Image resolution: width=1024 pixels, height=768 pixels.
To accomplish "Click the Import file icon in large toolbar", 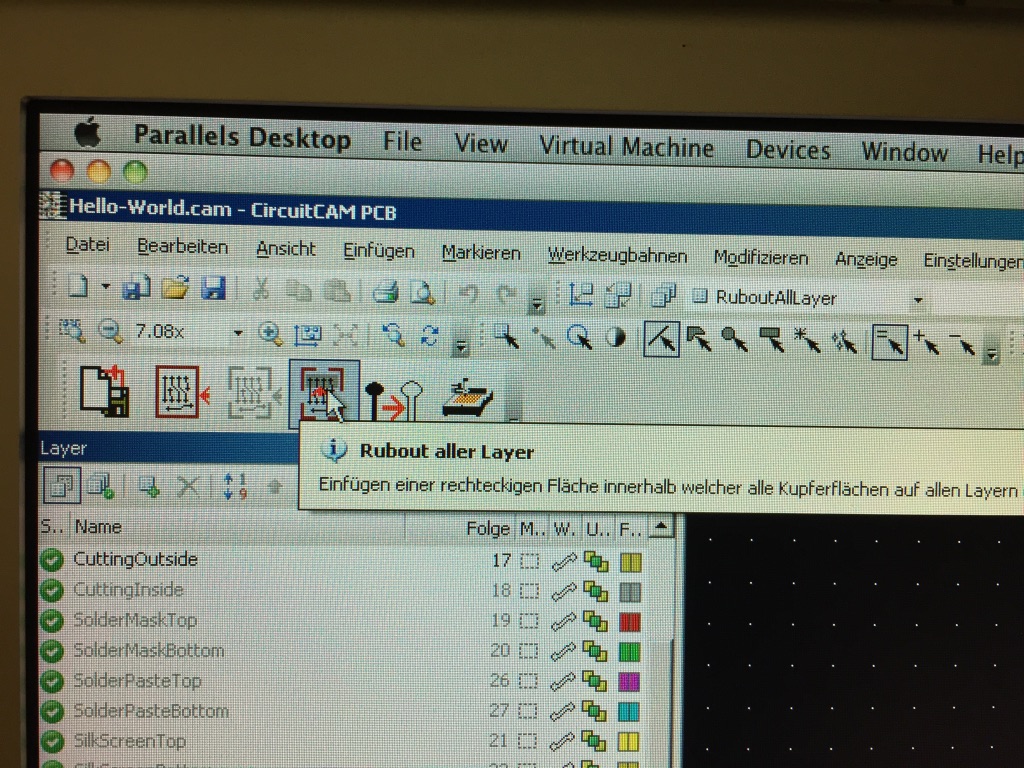I will click(x=104, y=391).
